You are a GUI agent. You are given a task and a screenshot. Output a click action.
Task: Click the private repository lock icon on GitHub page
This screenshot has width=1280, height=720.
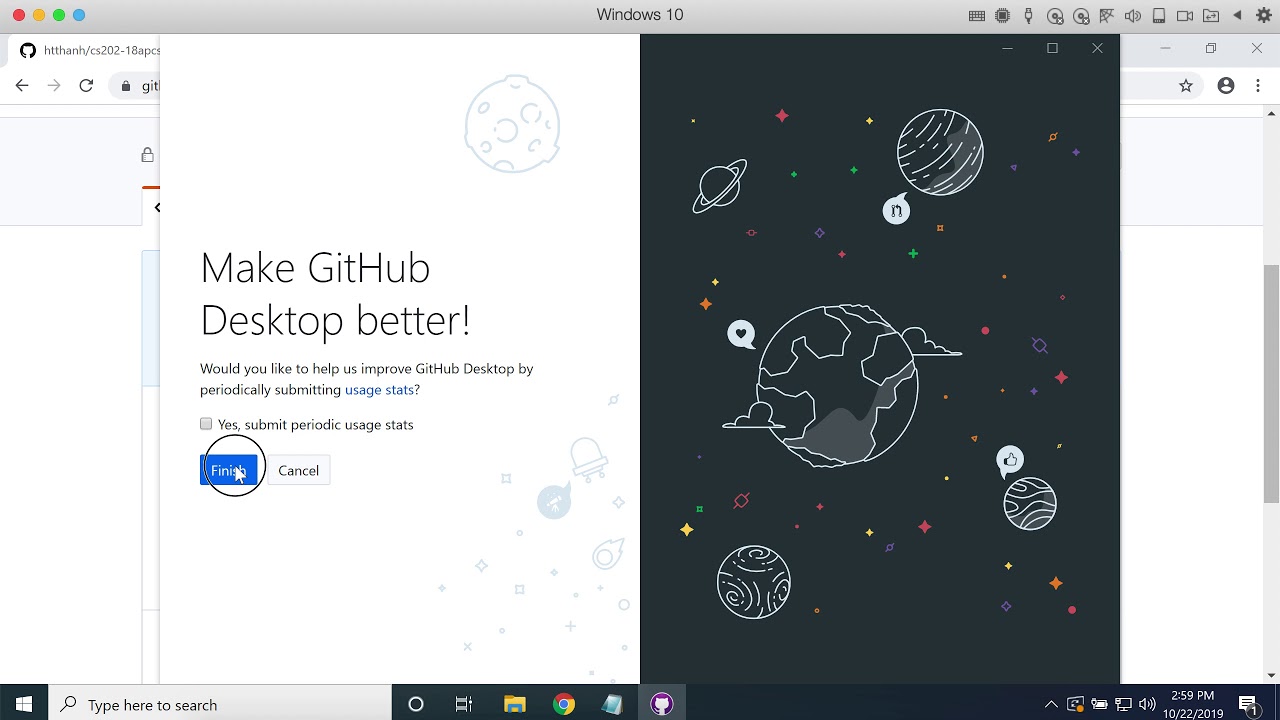click(x=148, y=155)
